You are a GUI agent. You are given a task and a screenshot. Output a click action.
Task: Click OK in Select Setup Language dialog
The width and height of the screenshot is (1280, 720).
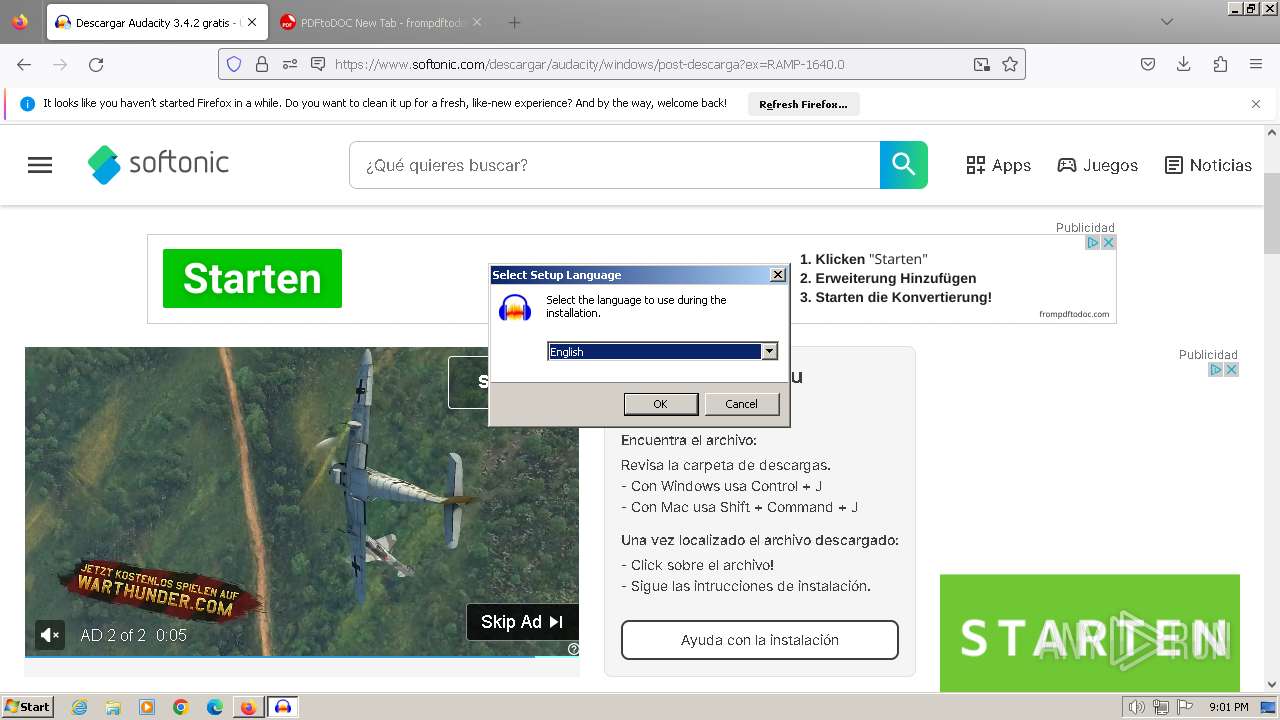(x=660, y=404)
